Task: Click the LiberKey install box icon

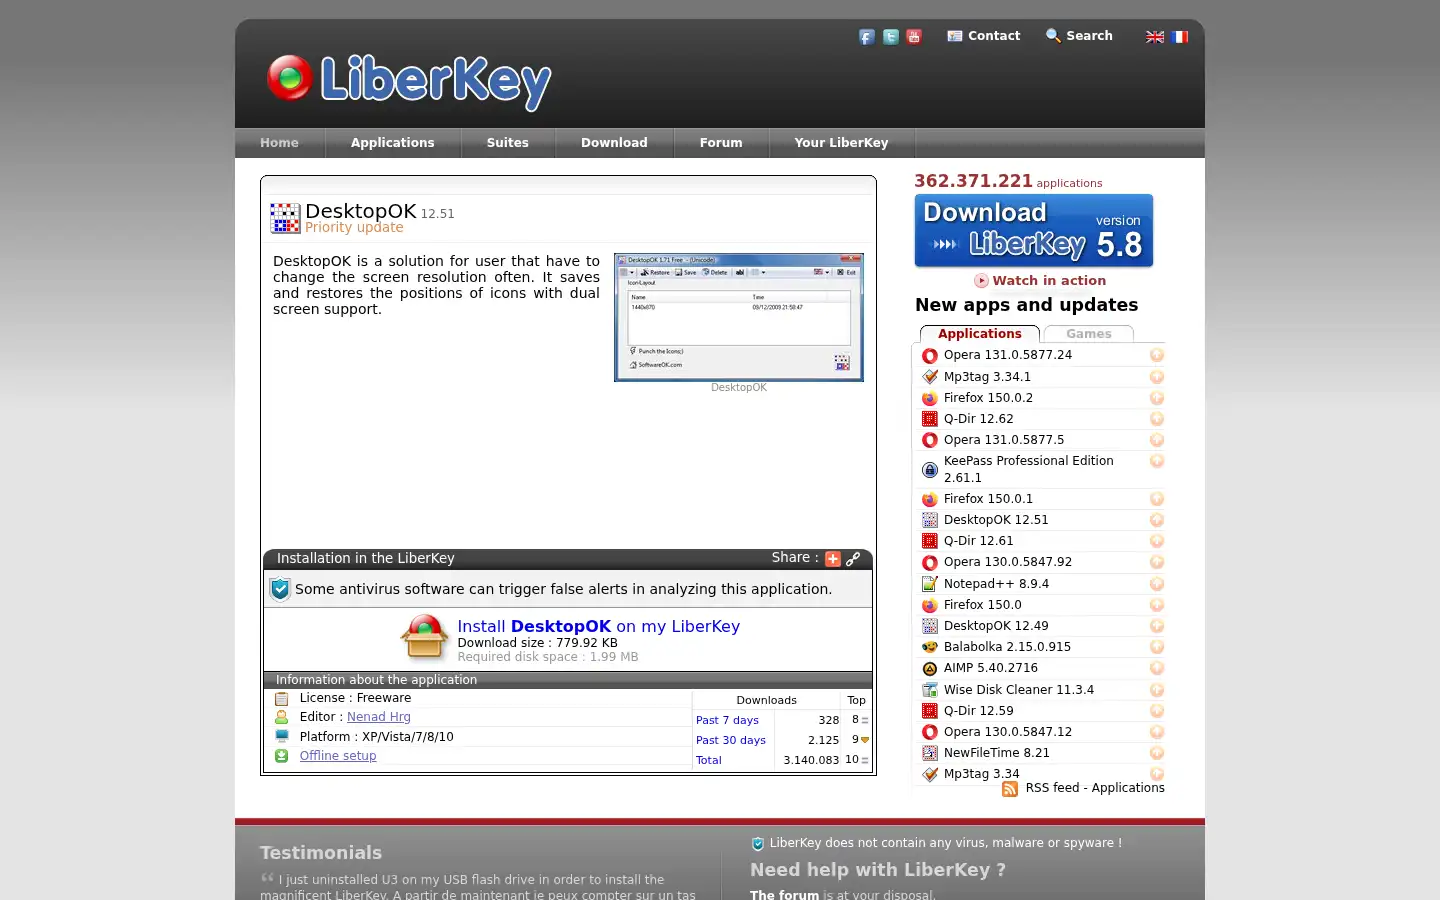Action: pos(424,637)
